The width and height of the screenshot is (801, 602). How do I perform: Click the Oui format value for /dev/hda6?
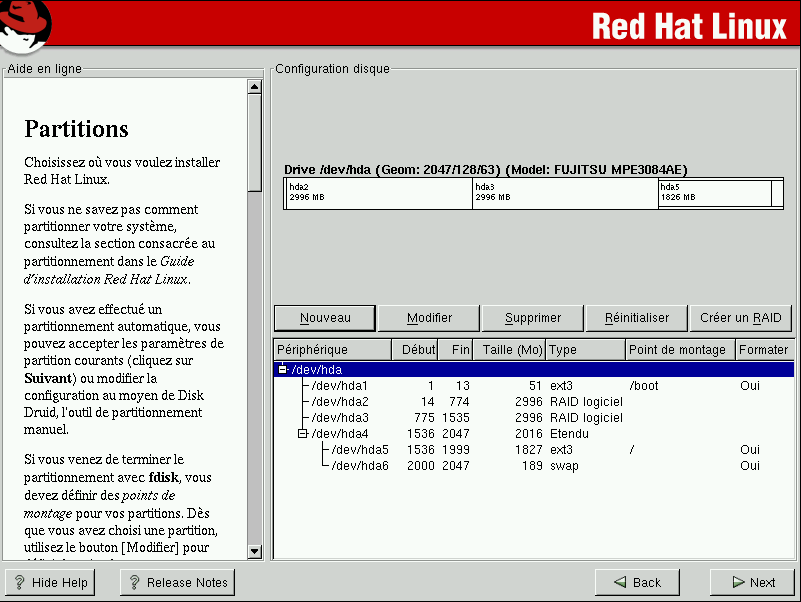[749, 466]
